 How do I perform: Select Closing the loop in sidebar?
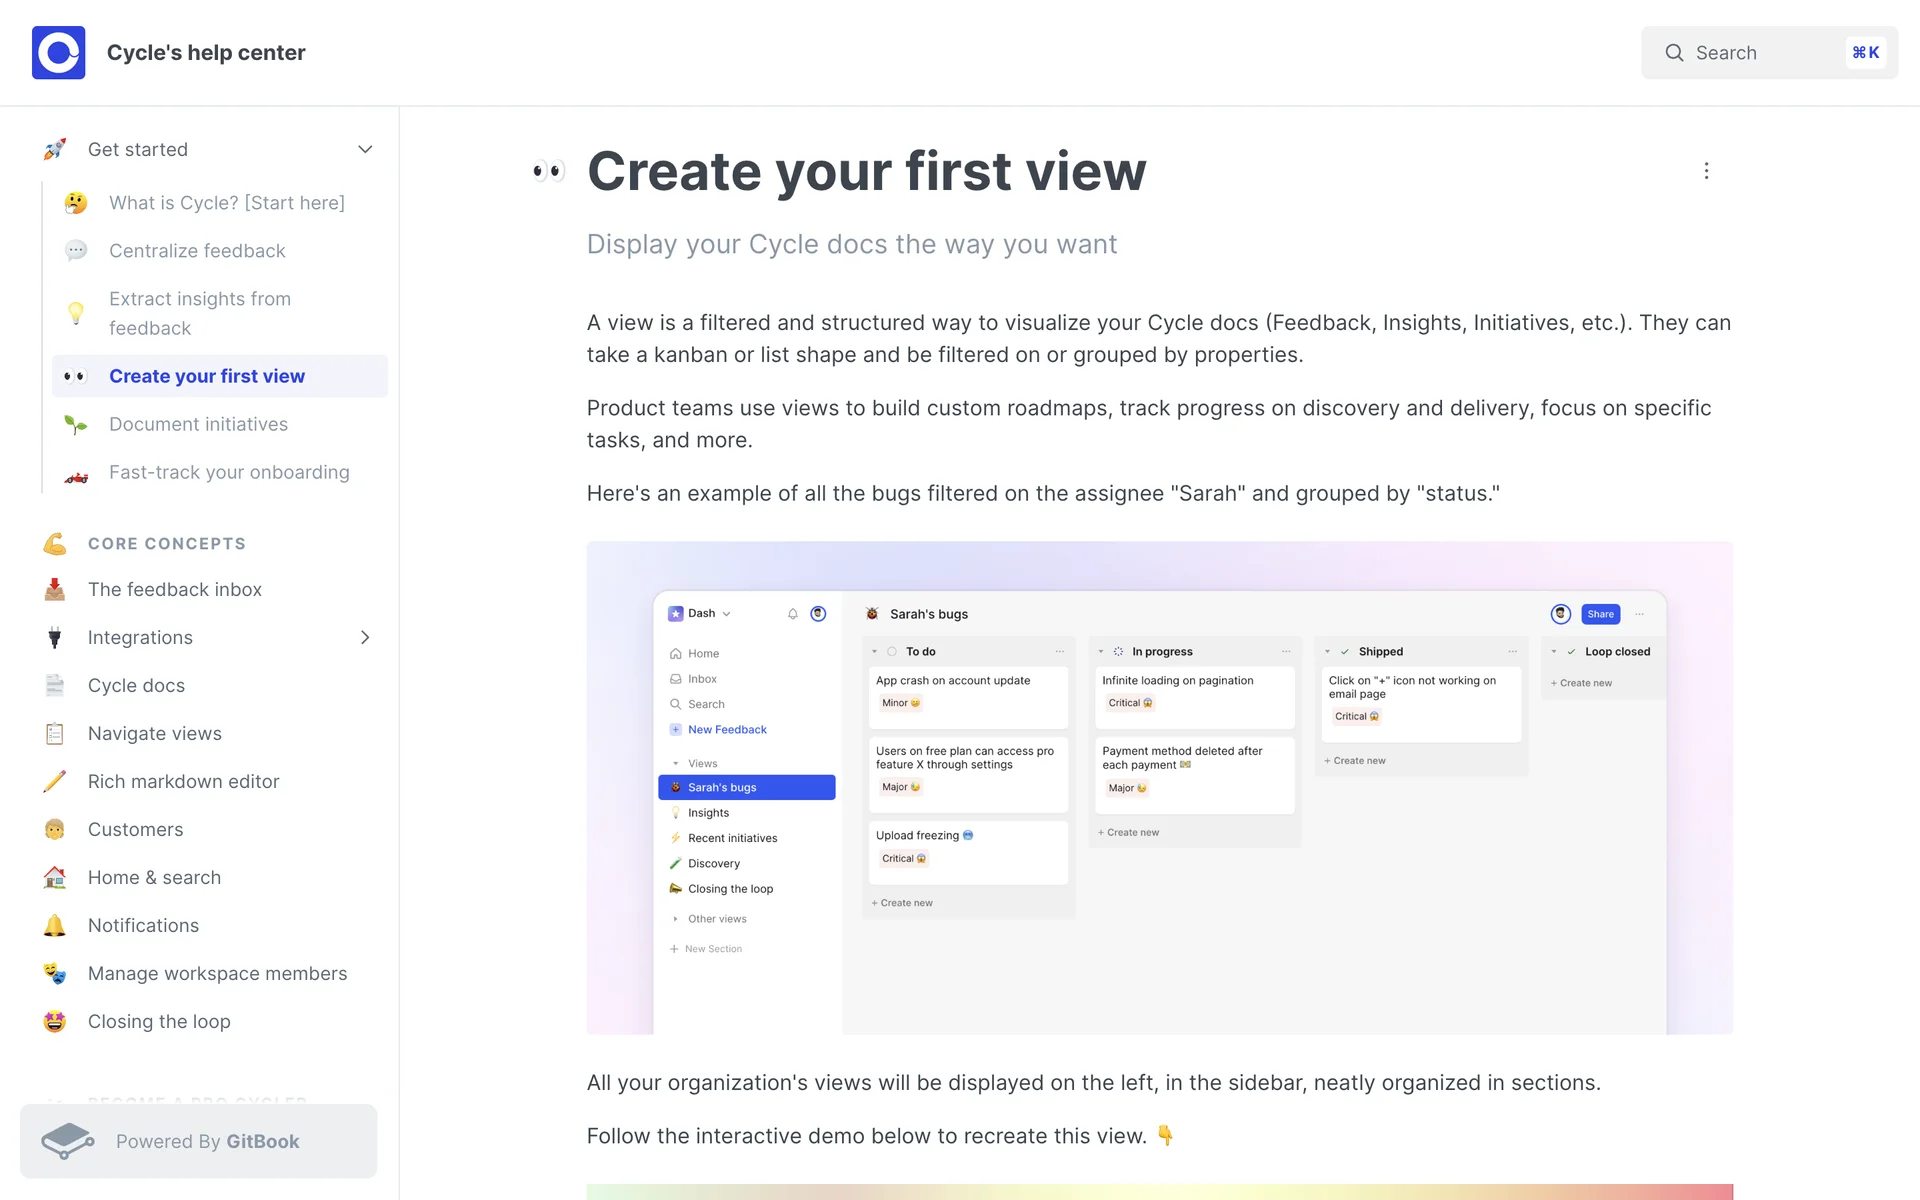point(159,1021)
